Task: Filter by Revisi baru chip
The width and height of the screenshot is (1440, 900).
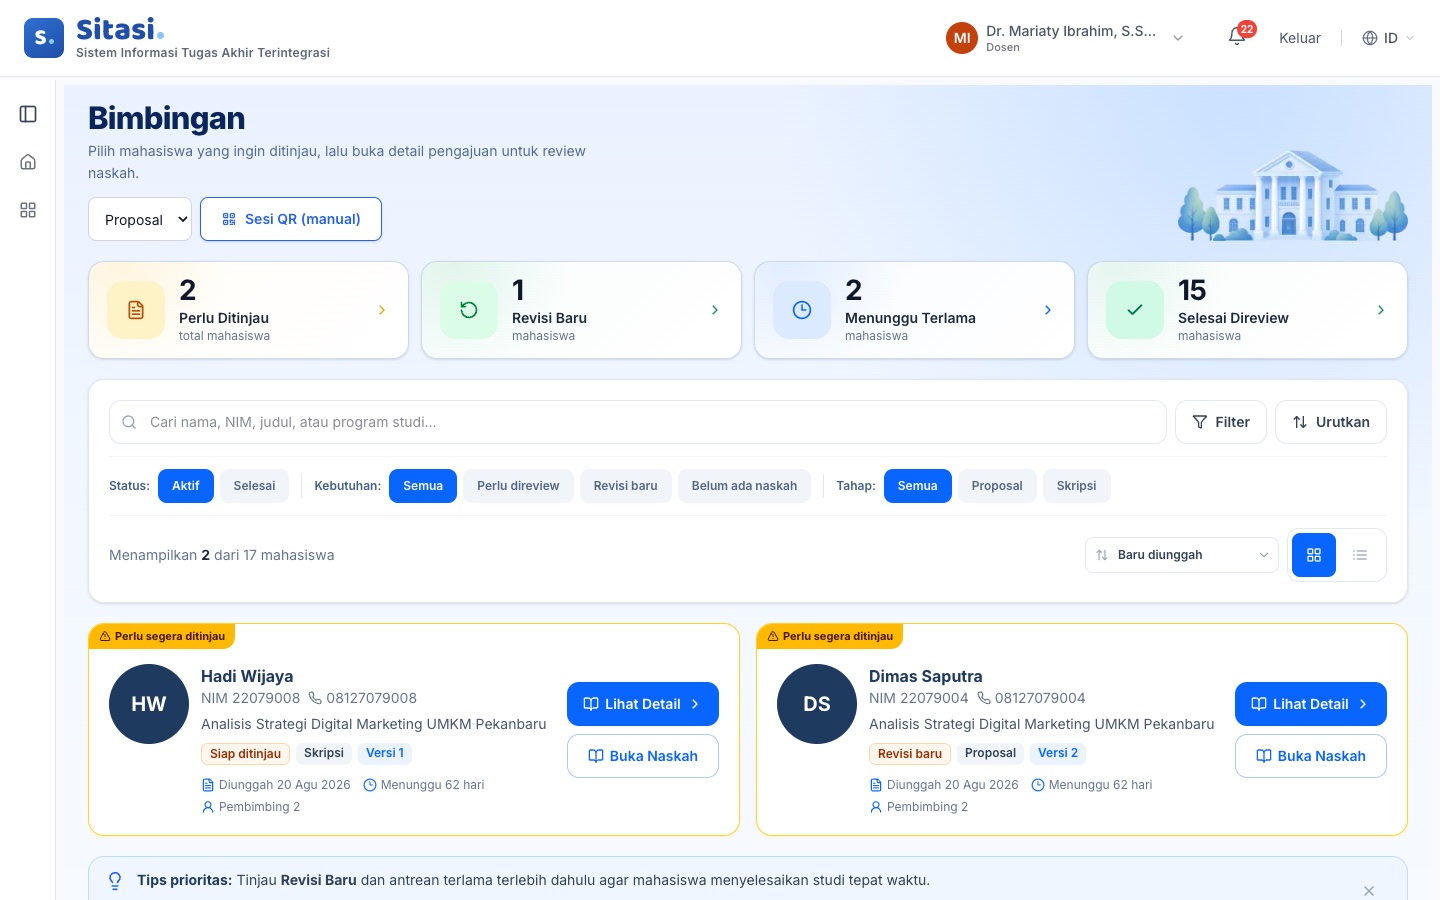Action: tap(626, 486)
